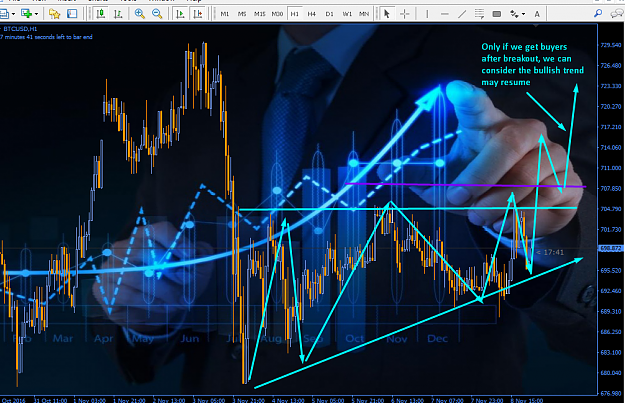The width and height of the screenshot is (625, 403).
Task: Select the H4 timeframe
Action: (312, 14)
